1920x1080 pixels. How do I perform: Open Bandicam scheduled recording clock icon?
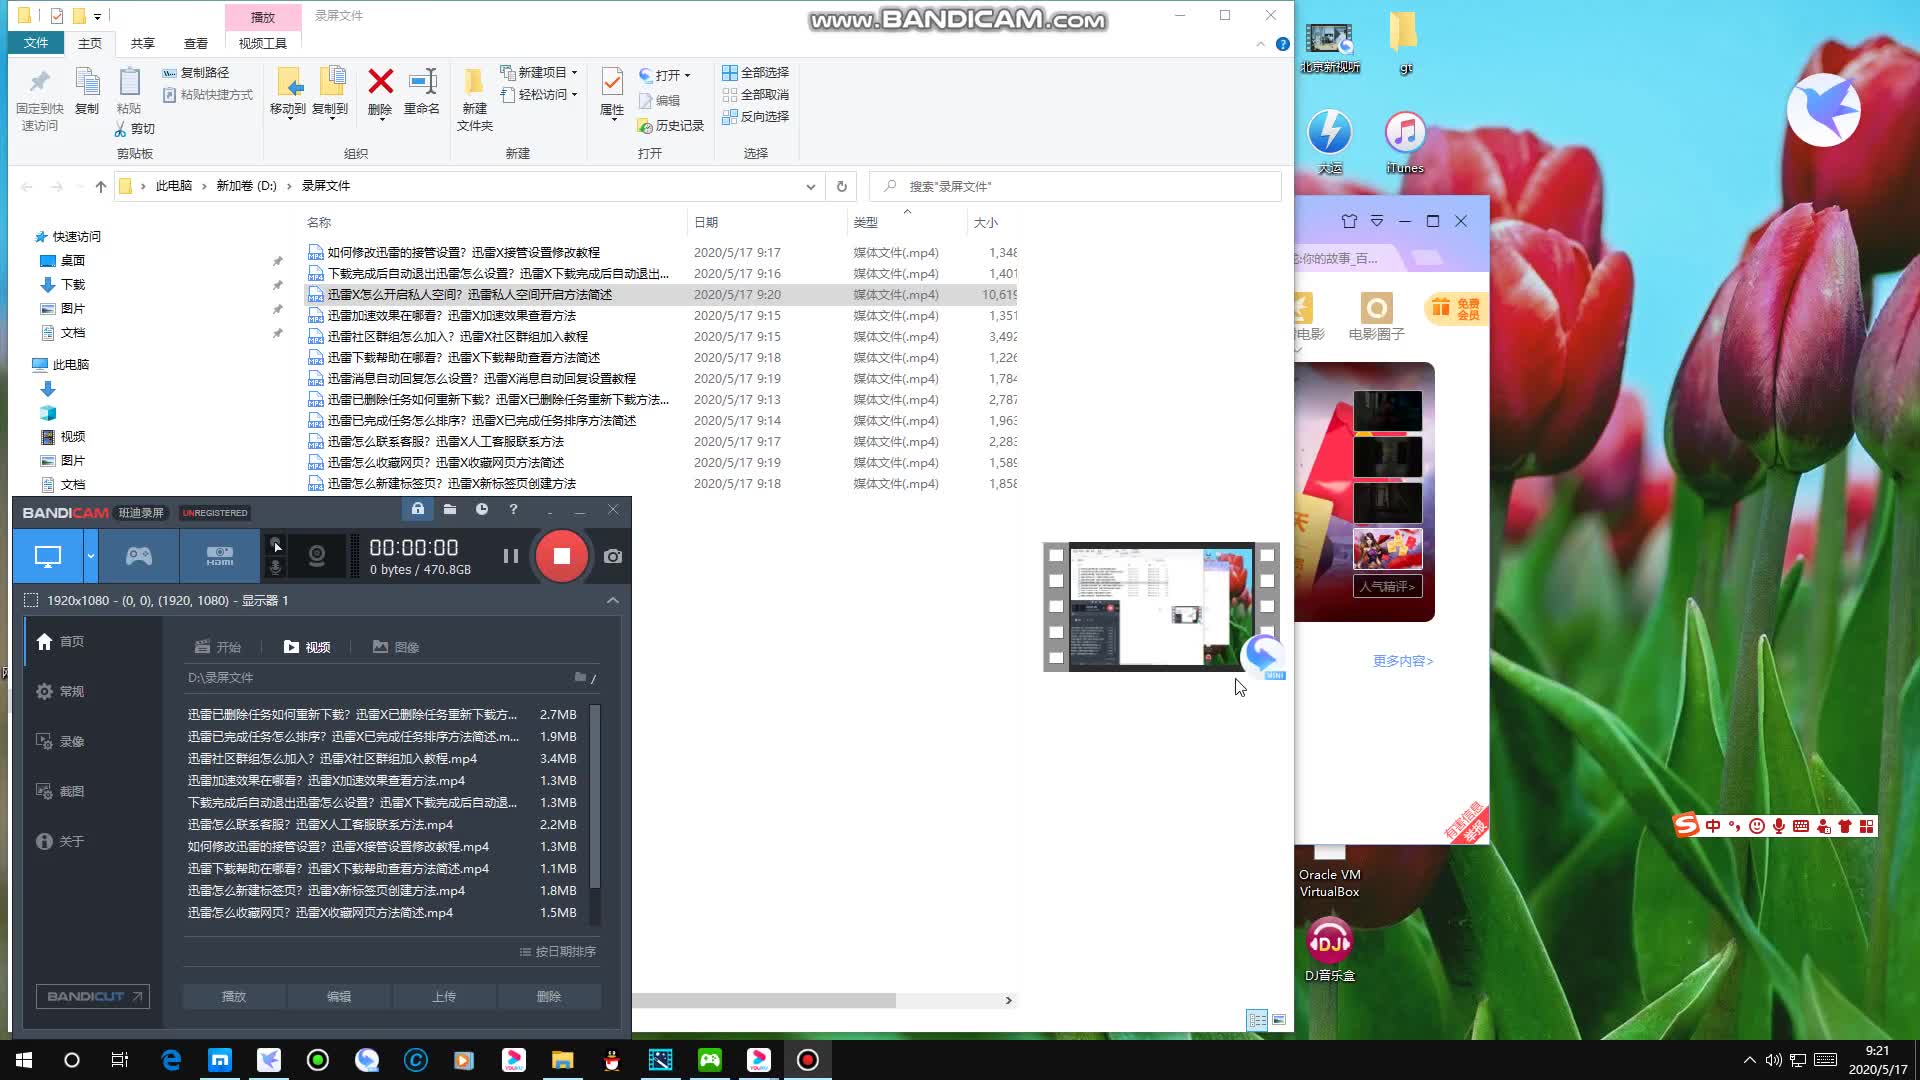(x=482, y=510)
